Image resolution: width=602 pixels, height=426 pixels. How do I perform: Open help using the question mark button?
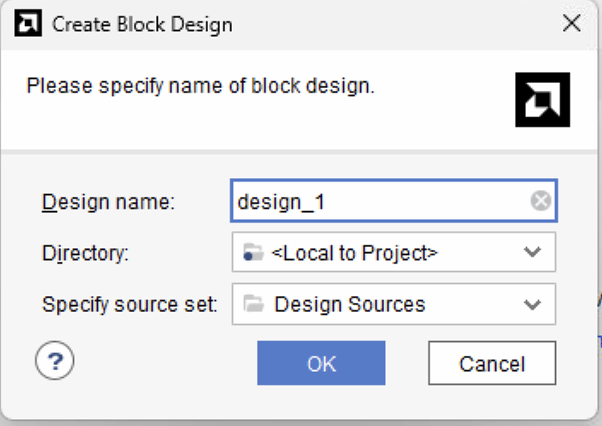point(55,363)
